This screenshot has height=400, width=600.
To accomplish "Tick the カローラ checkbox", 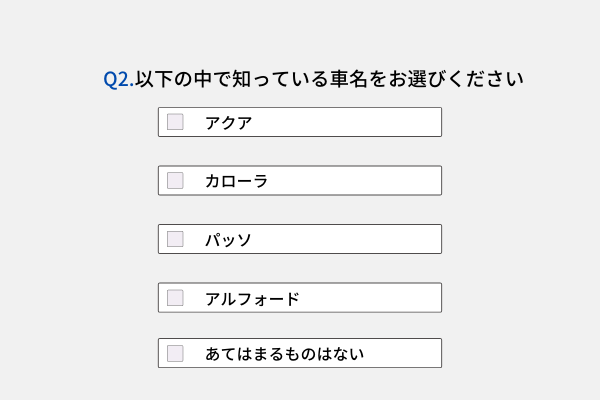I will 175,181.
